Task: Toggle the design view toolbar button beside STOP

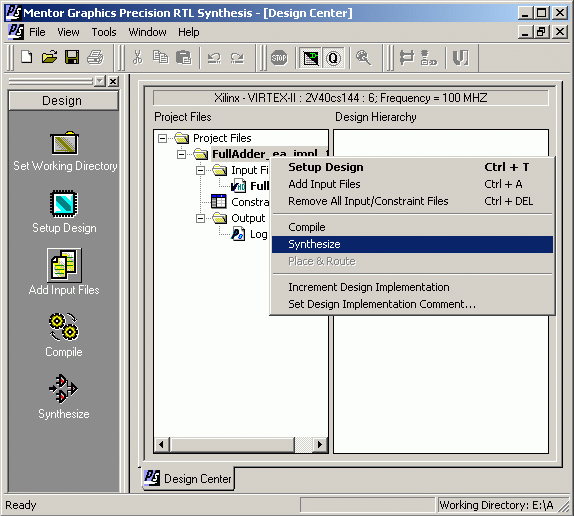Action: 310,58
